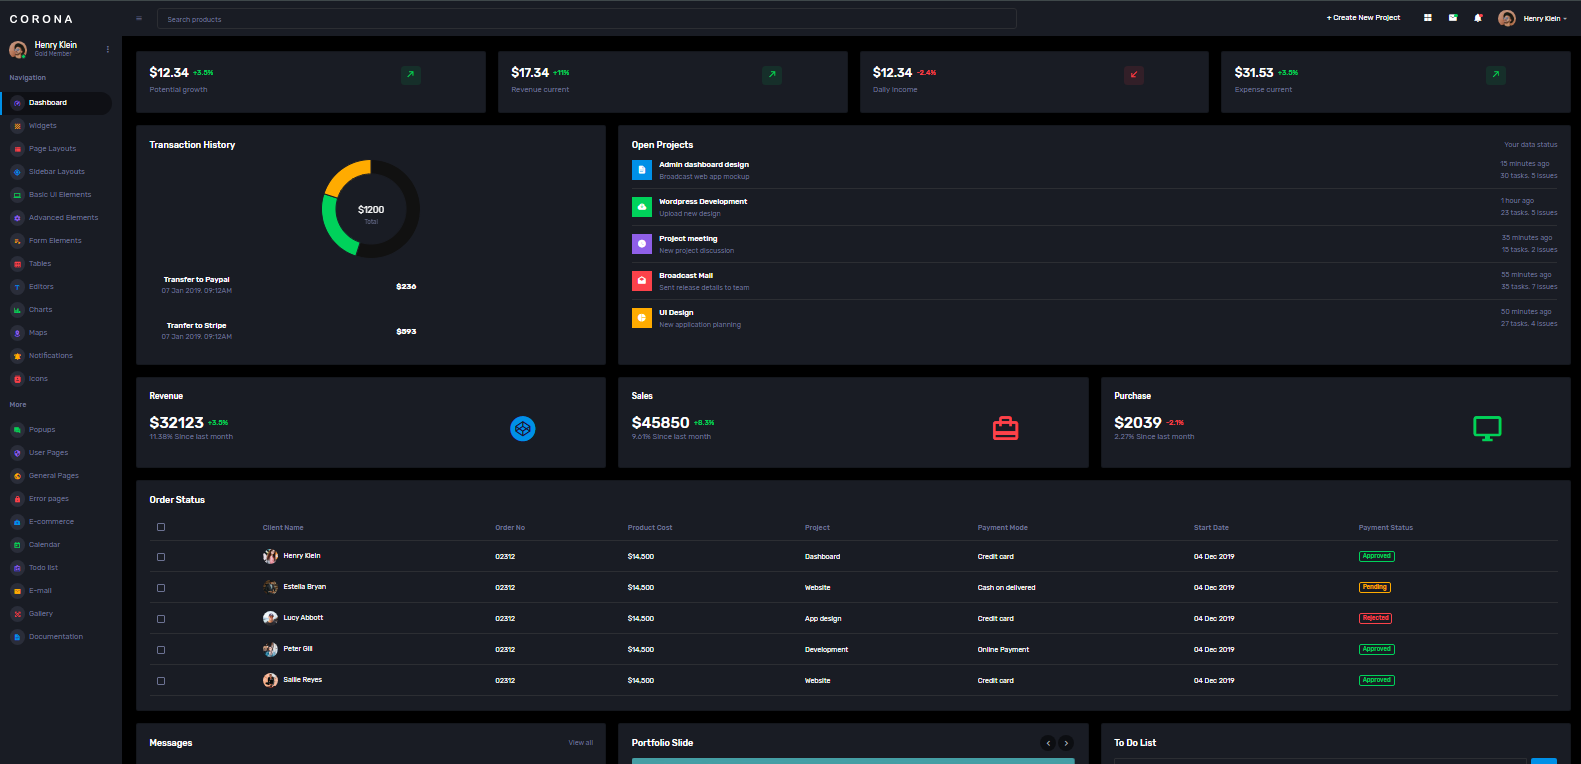Check the checkbox for Estella Bryan order row
This screenshot has height=764, width=1581.
click(x=161, y=588)
